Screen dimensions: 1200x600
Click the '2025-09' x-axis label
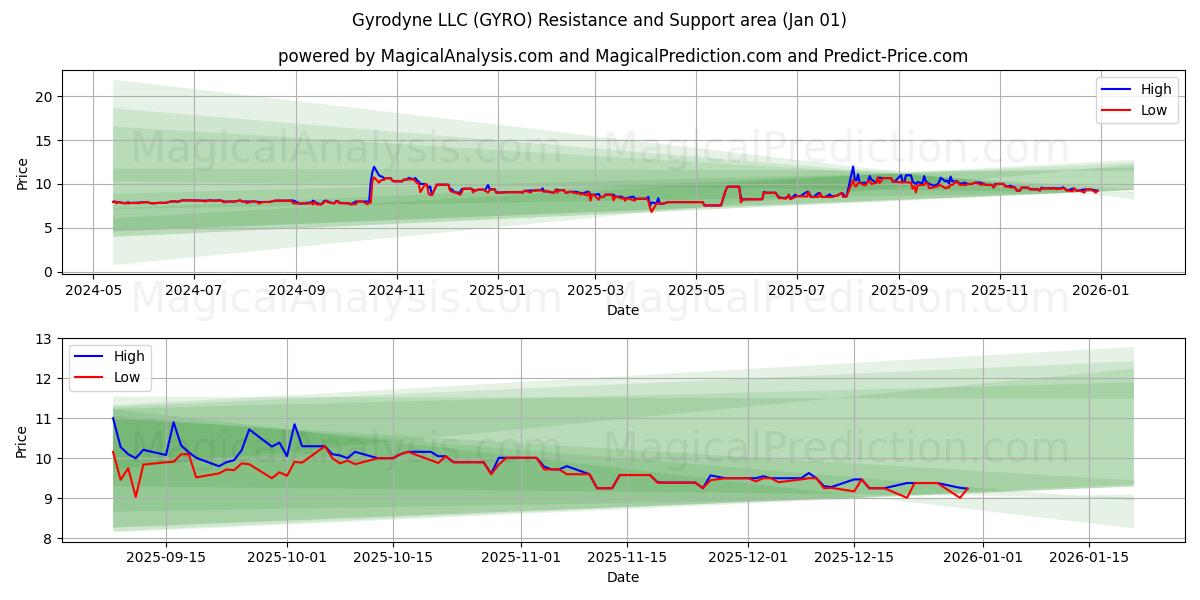[x=898, y=290]
